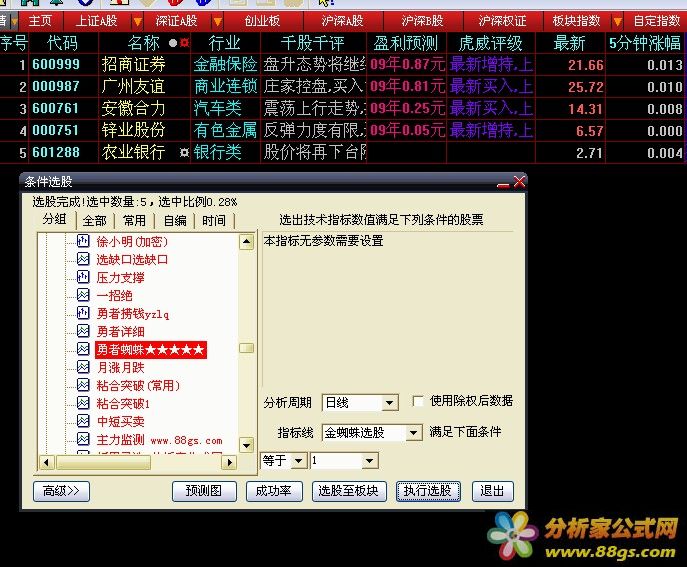Click the 选股至板块 button
The width and height of the screenshot is (687, 567).
pyautogui.click(x=349, y=491)
